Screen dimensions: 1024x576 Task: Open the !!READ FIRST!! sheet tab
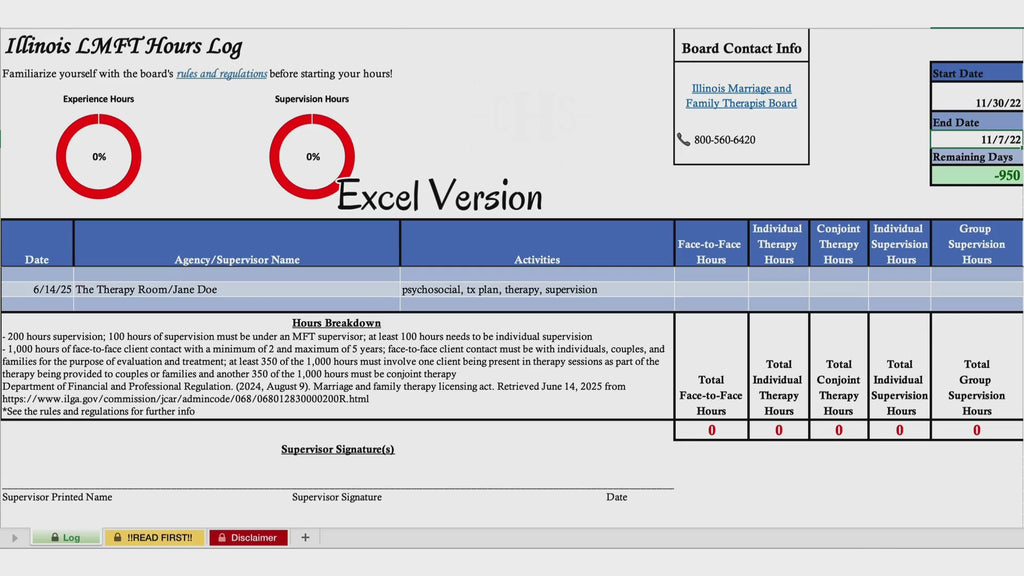point(154,537)
